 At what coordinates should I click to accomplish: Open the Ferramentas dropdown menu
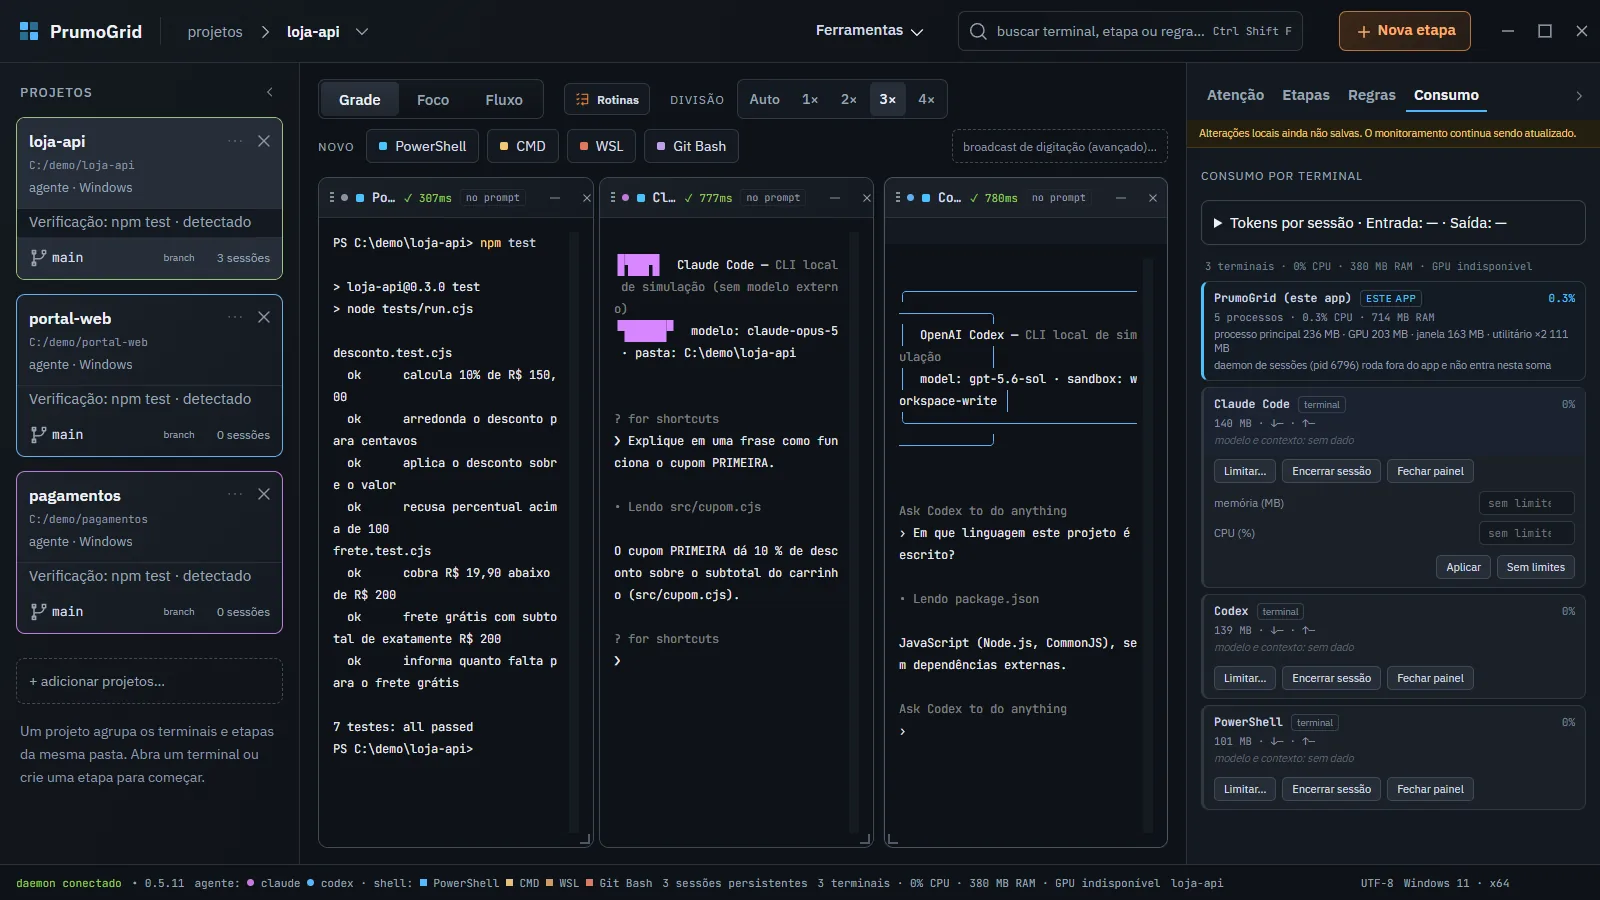point(869,31)
